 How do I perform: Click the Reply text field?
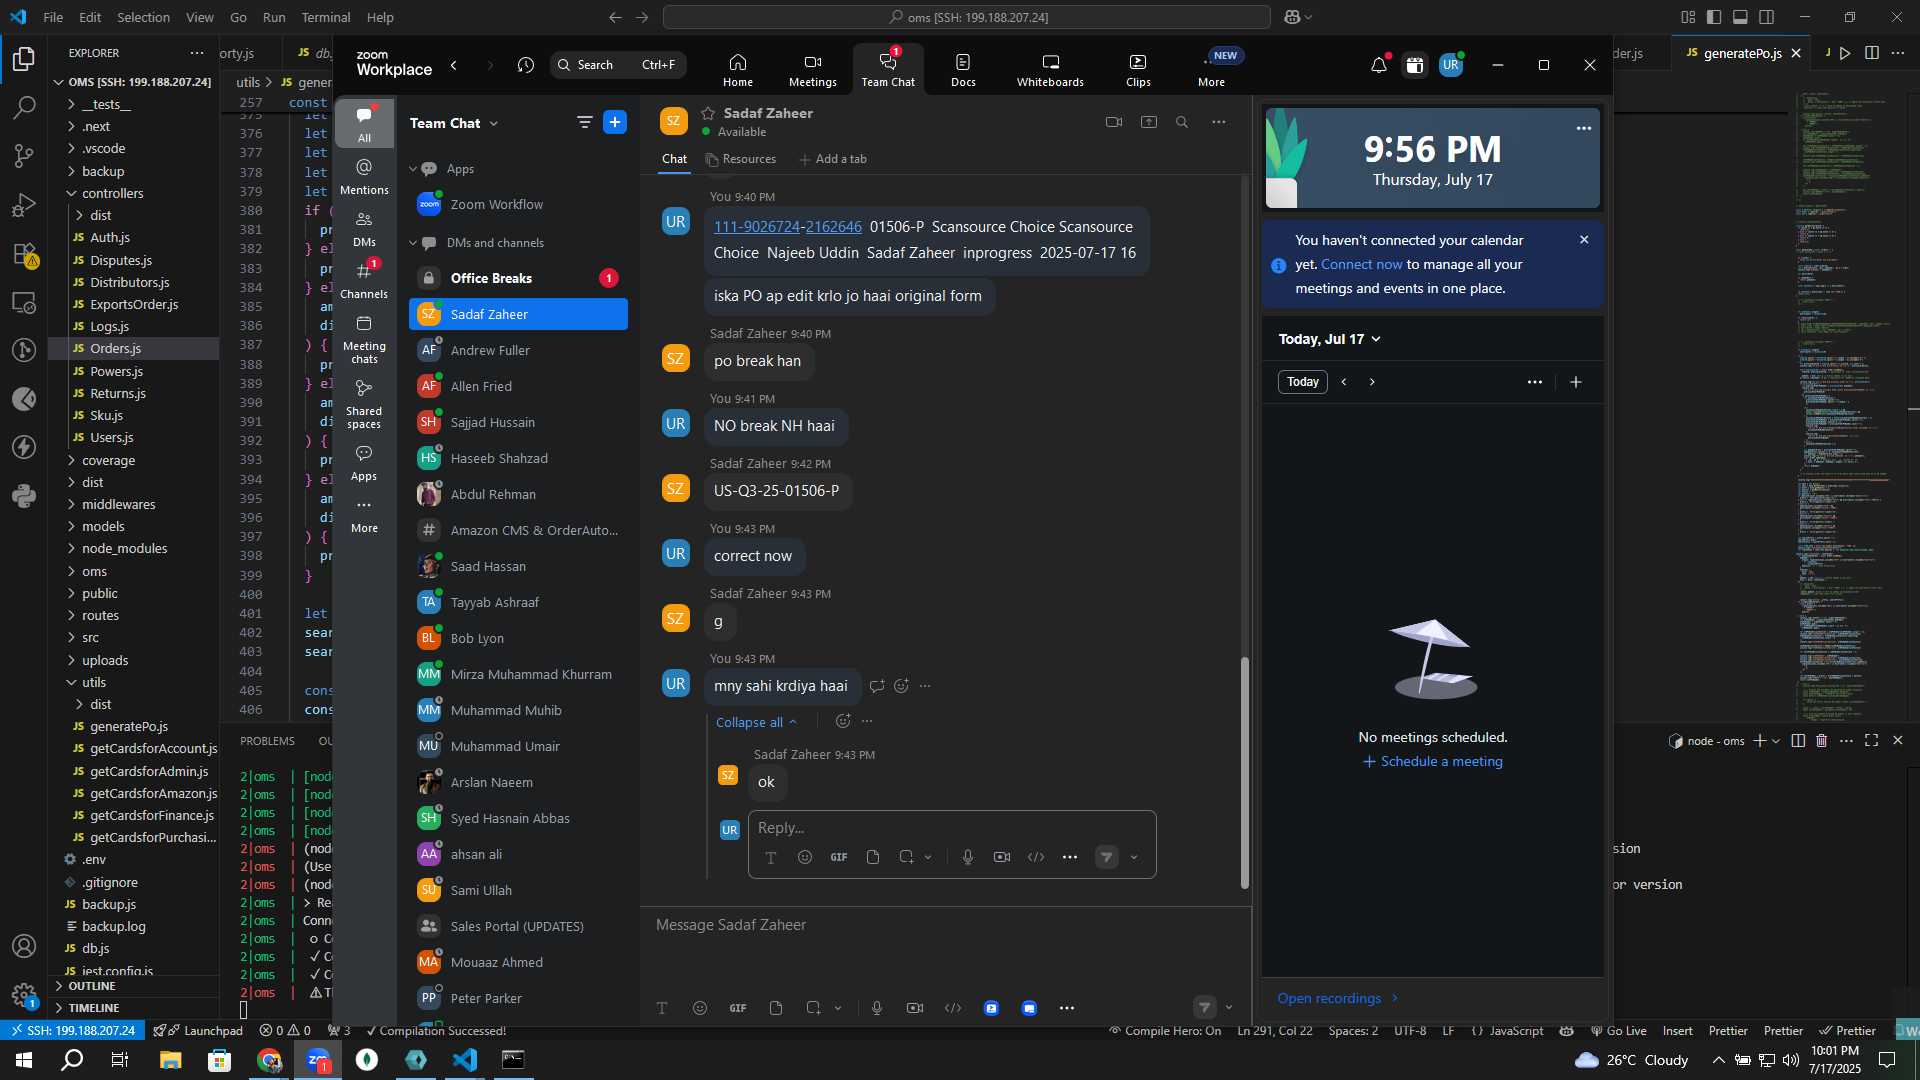pos(951,828)
